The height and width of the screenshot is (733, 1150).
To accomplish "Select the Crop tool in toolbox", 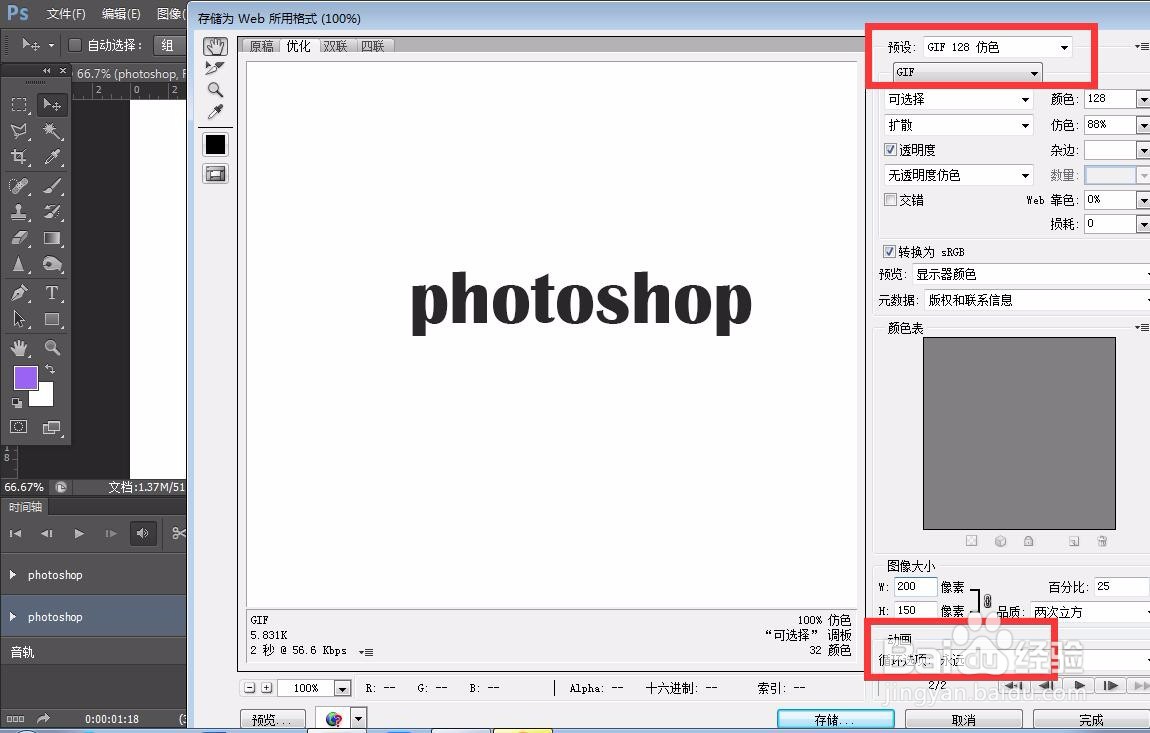I will tap(19, 157).
